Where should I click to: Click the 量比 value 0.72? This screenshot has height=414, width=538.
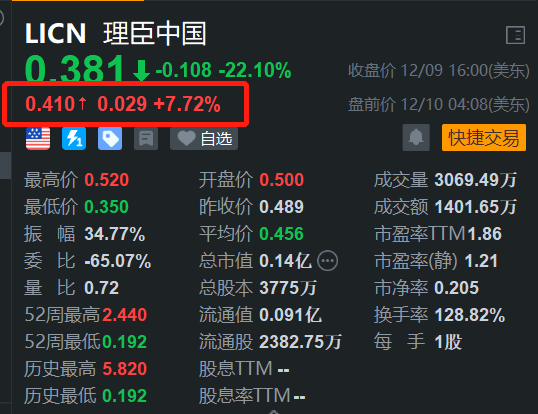pos(102,288)
